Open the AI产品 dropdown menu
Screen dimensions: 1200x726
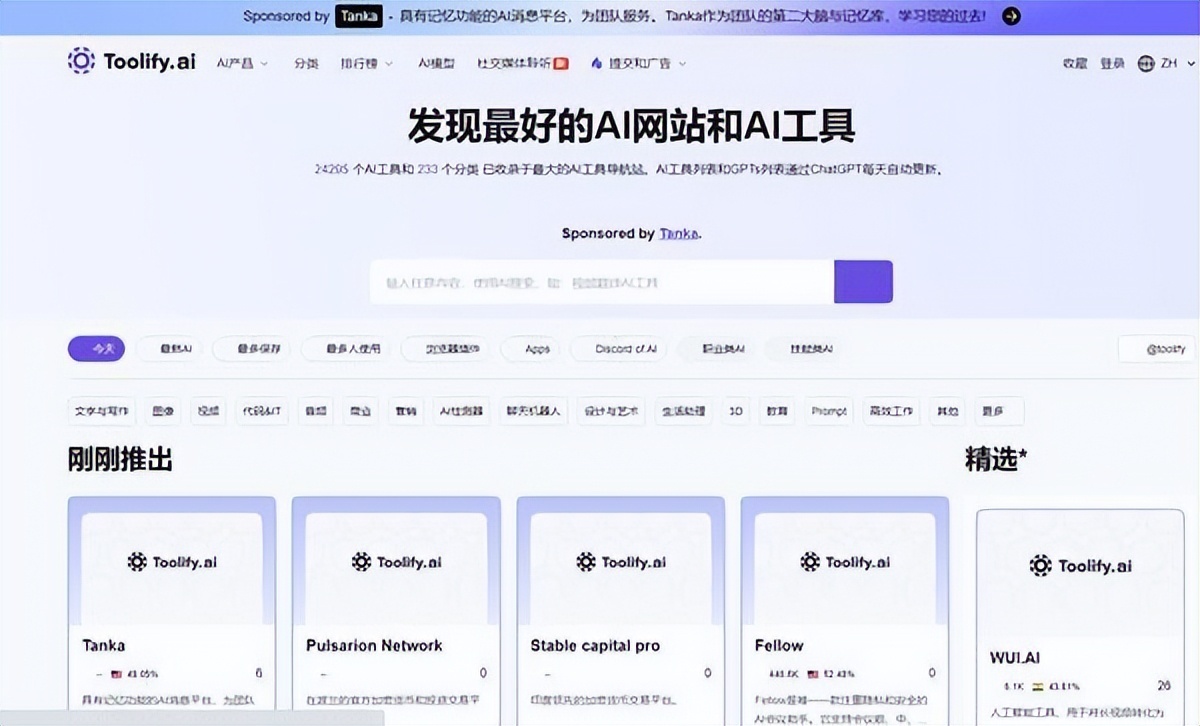coord(242,63)
